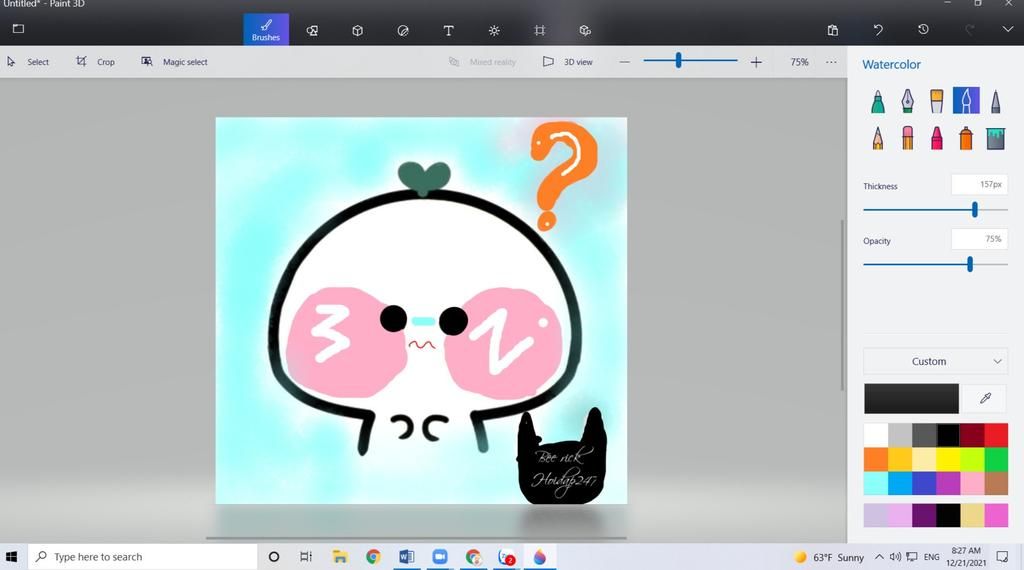
Task: Activate Magic select
Action: 174,62
